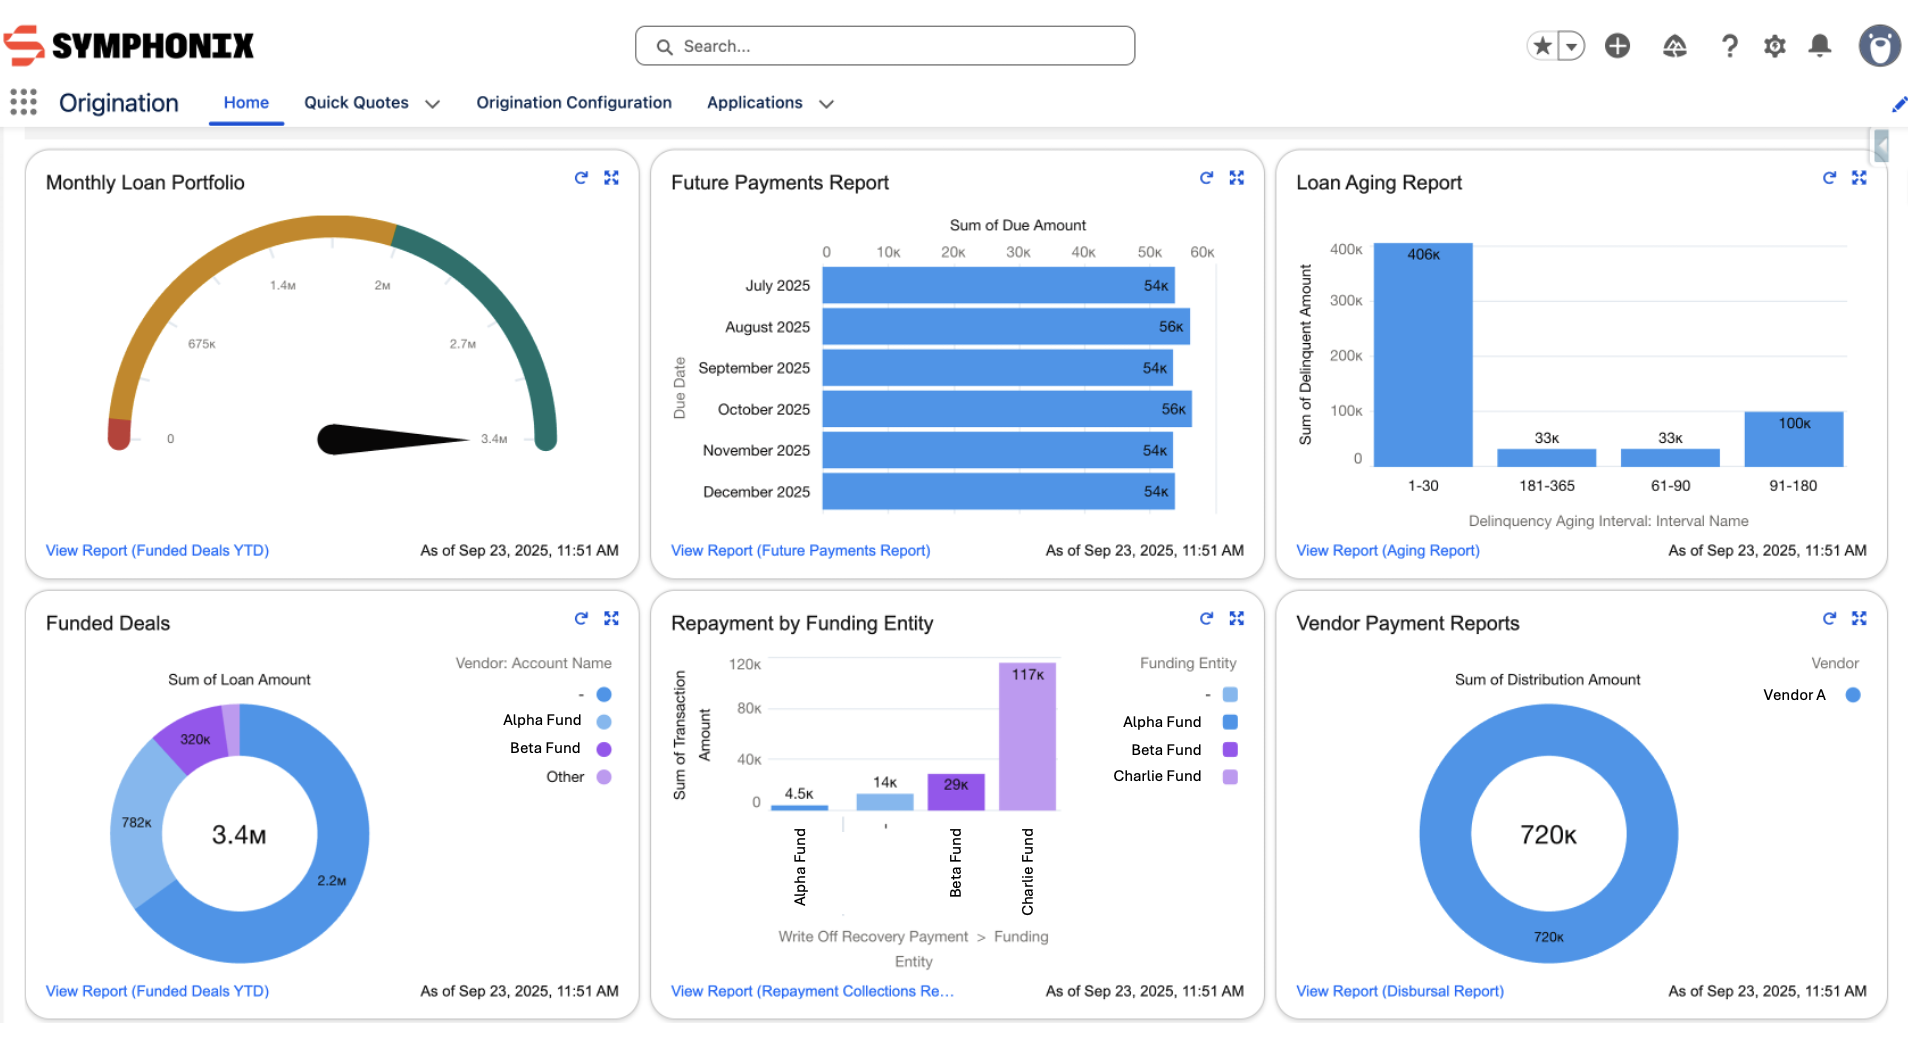
Task: Open the Notifications bell
Action: point(1820,46)
